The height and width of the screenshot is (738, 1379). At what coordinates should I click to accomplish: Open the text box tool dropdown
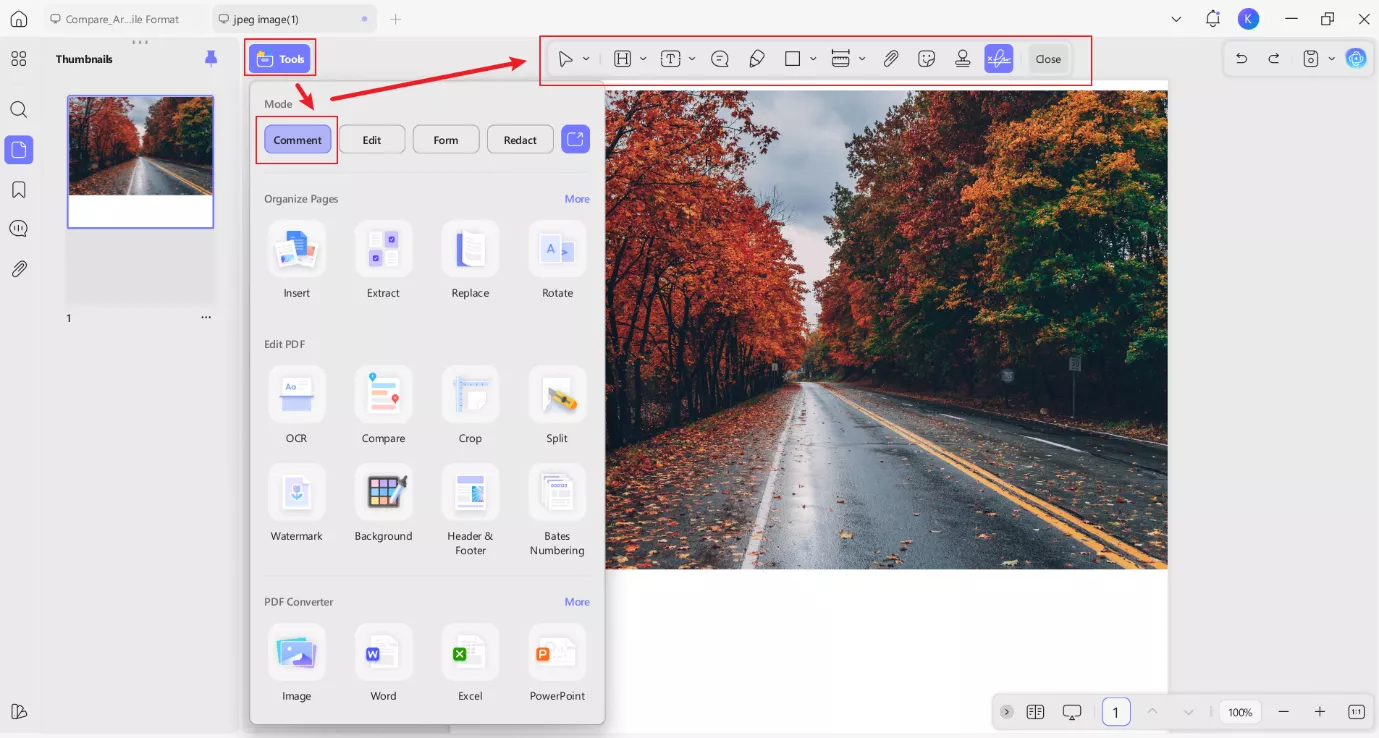pyautogui.click(x=692, y=59)
